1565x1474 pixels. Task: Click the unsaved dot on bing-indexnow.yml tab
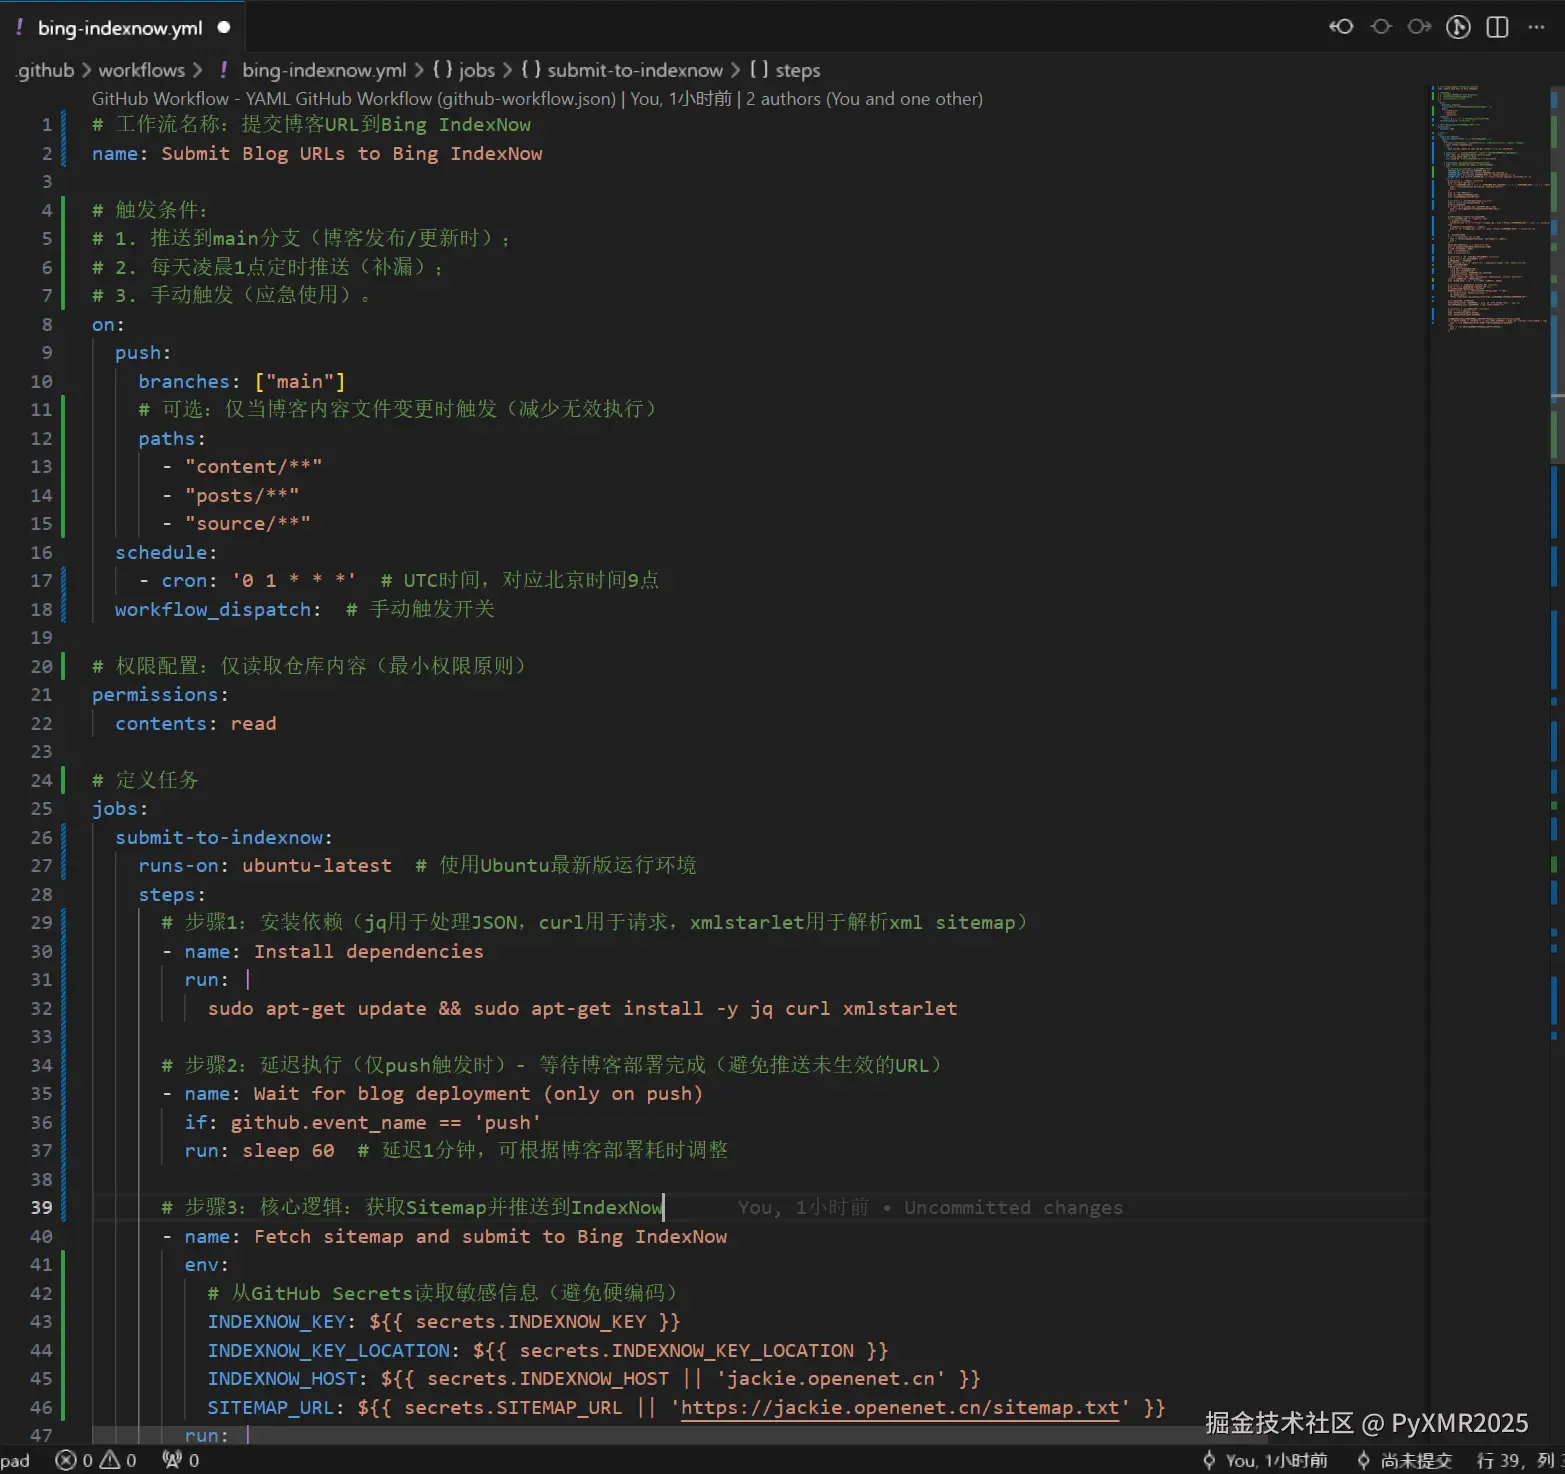(x=224, y=27)
